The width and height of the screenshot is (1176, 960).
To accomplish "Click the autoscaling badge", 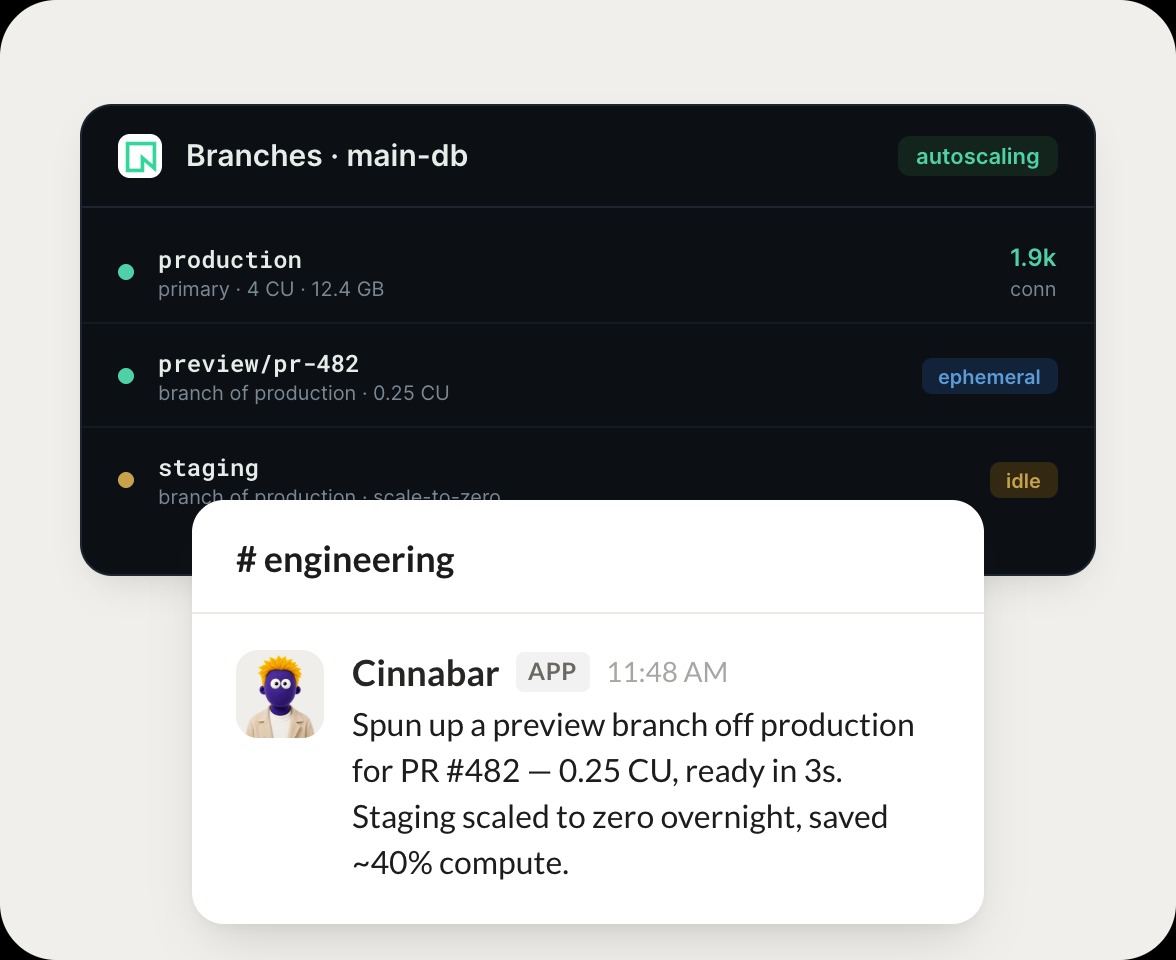I will click(977, 156).
